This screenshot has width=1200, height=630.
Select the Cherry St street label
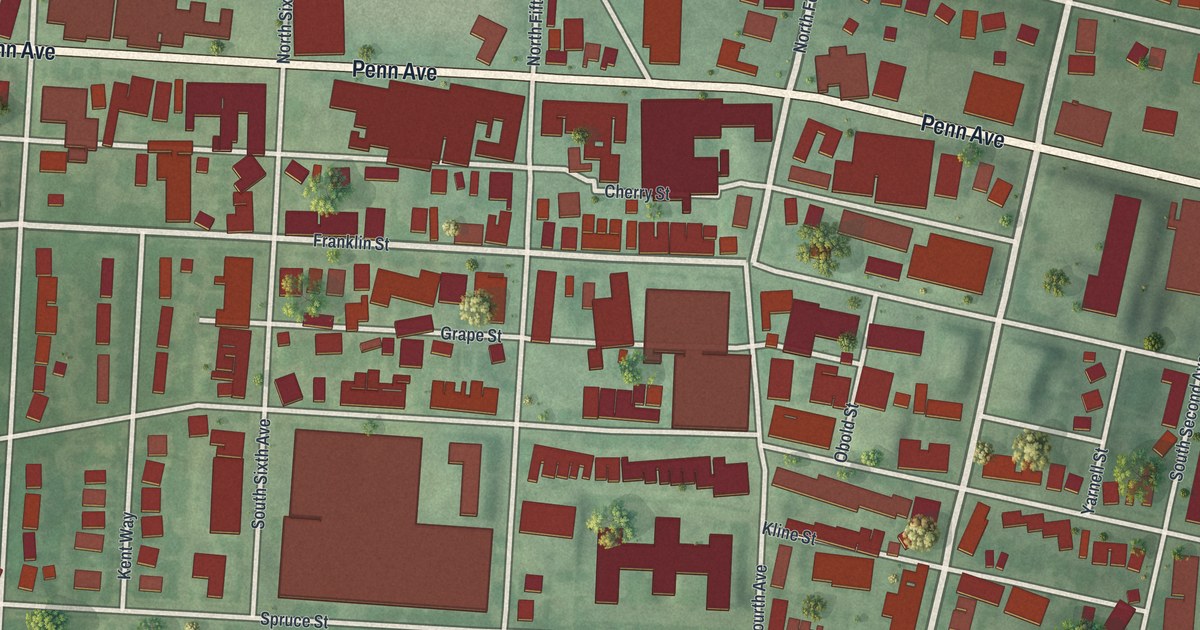(637, 192)
